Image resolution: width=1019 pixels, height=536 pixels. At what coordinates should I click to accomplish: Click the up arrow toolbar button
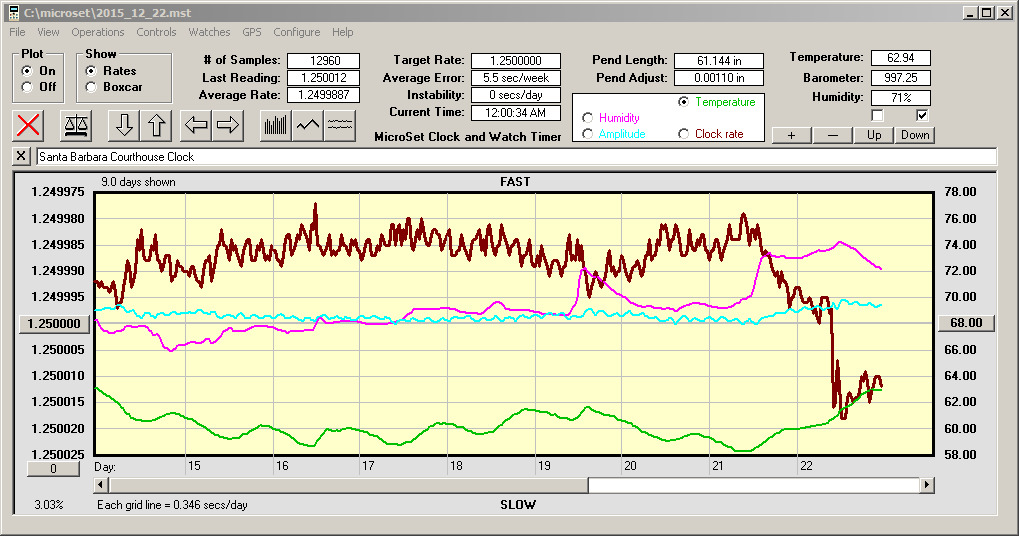156,125
